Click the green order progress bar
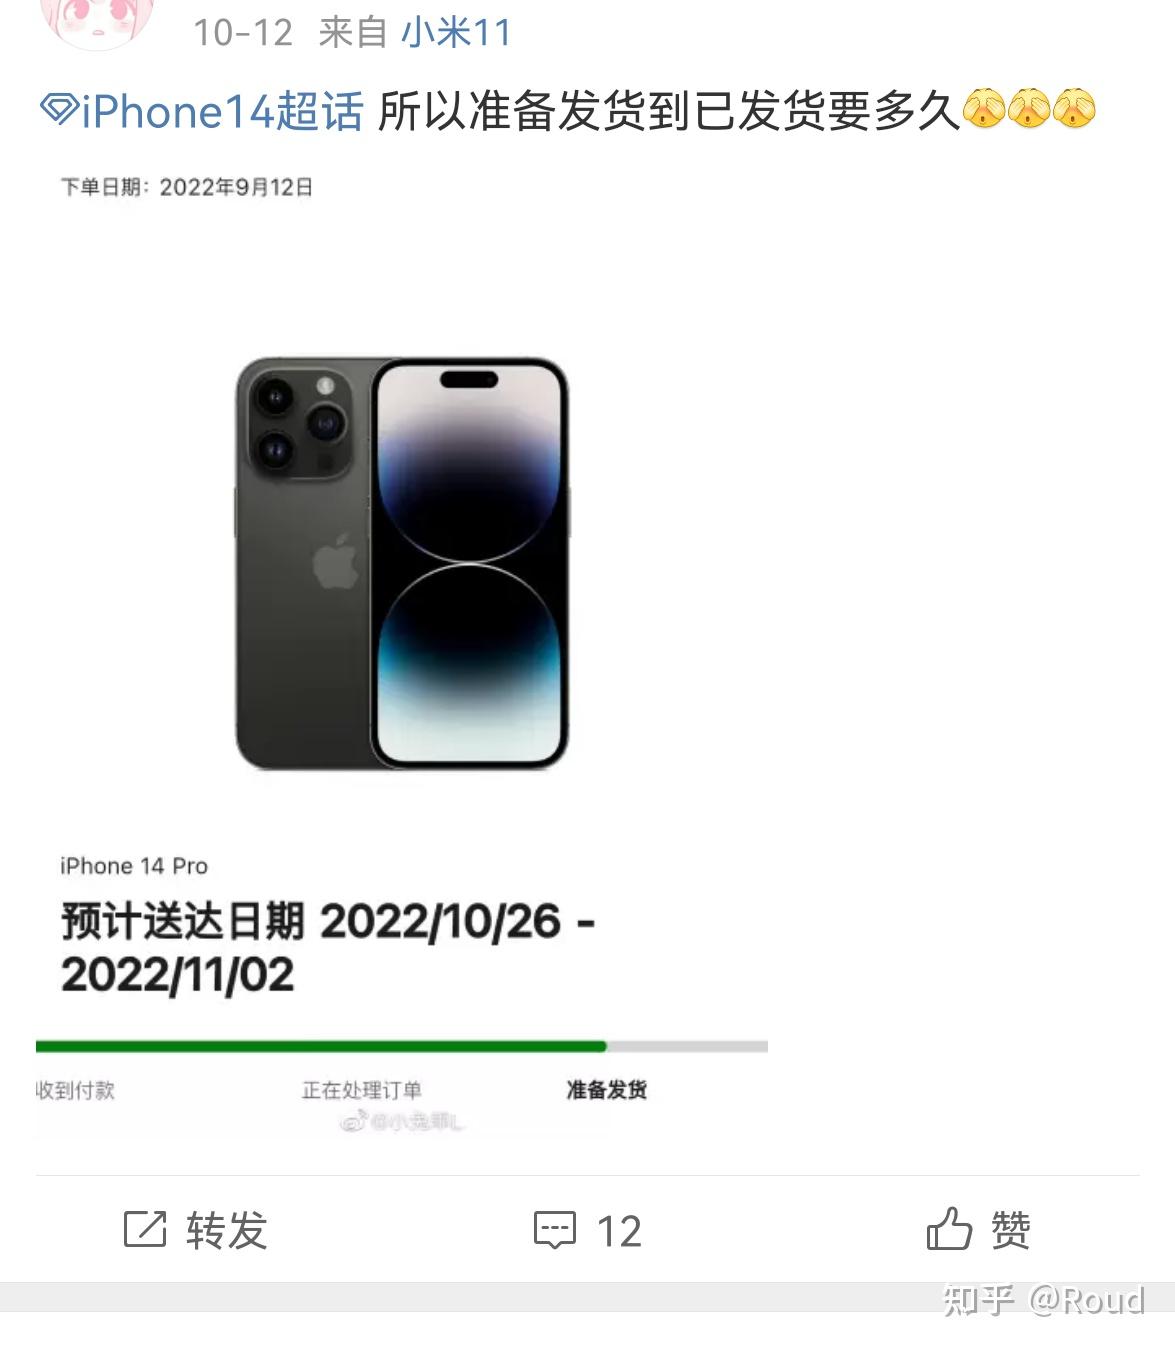The width and height of the screenshot is (1175, 1348). (x=321, y=1046)
